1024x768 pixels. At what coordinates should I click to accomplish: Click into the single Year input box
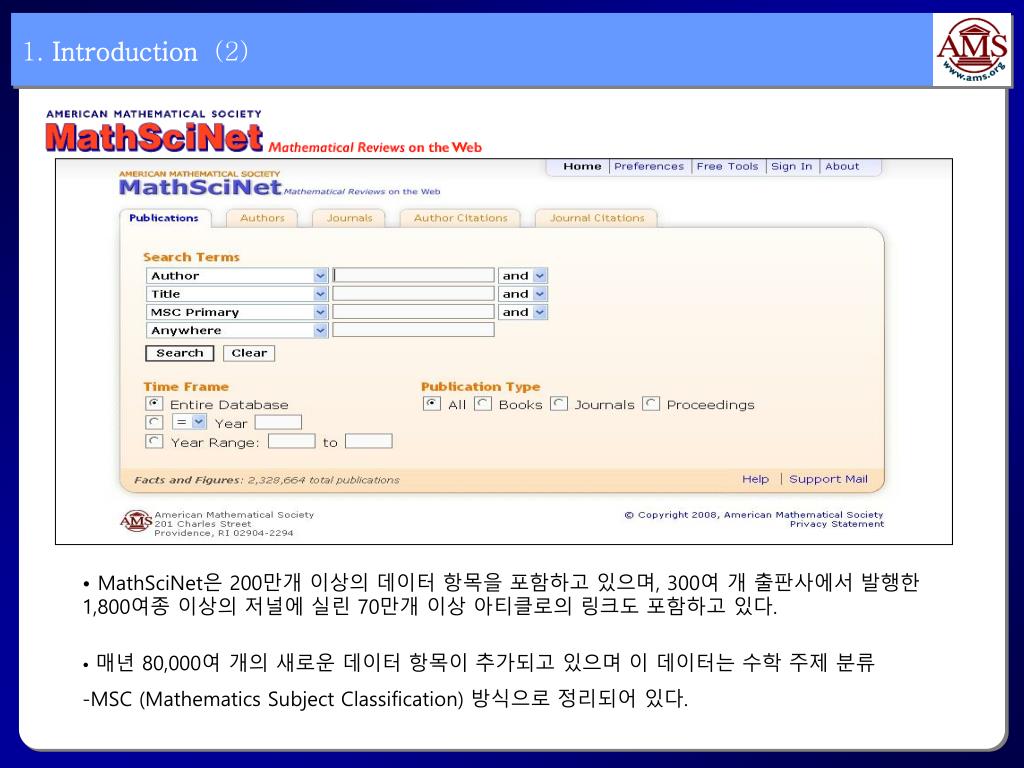(x=278, y=423)
